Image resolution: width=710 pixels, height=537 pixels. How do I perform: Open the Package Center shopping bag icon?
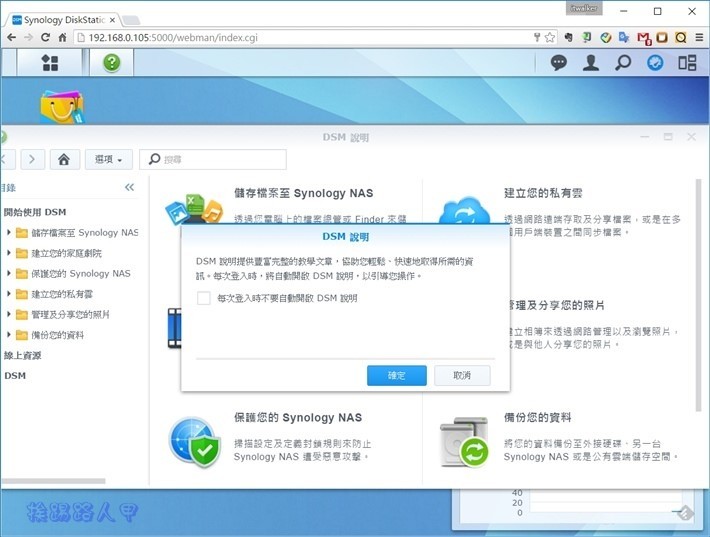[61, 106]
